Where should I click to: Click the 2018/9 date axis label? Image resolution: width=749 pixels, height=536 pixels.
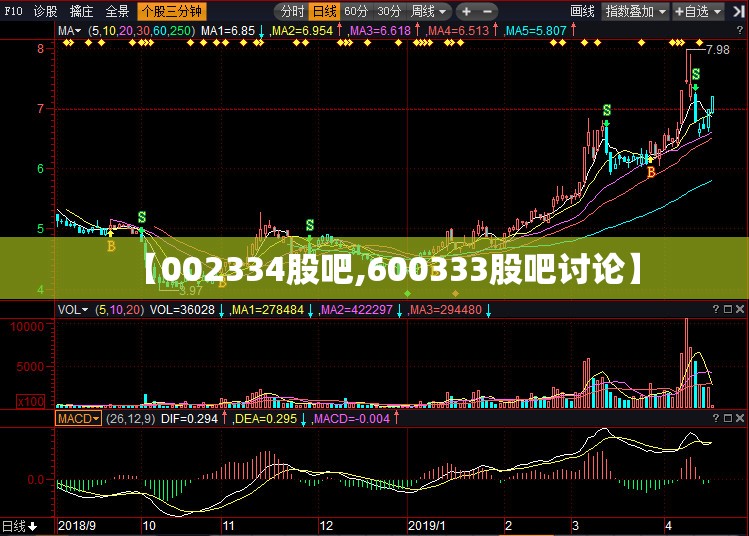pyautogui.click(x=76, y=526)
